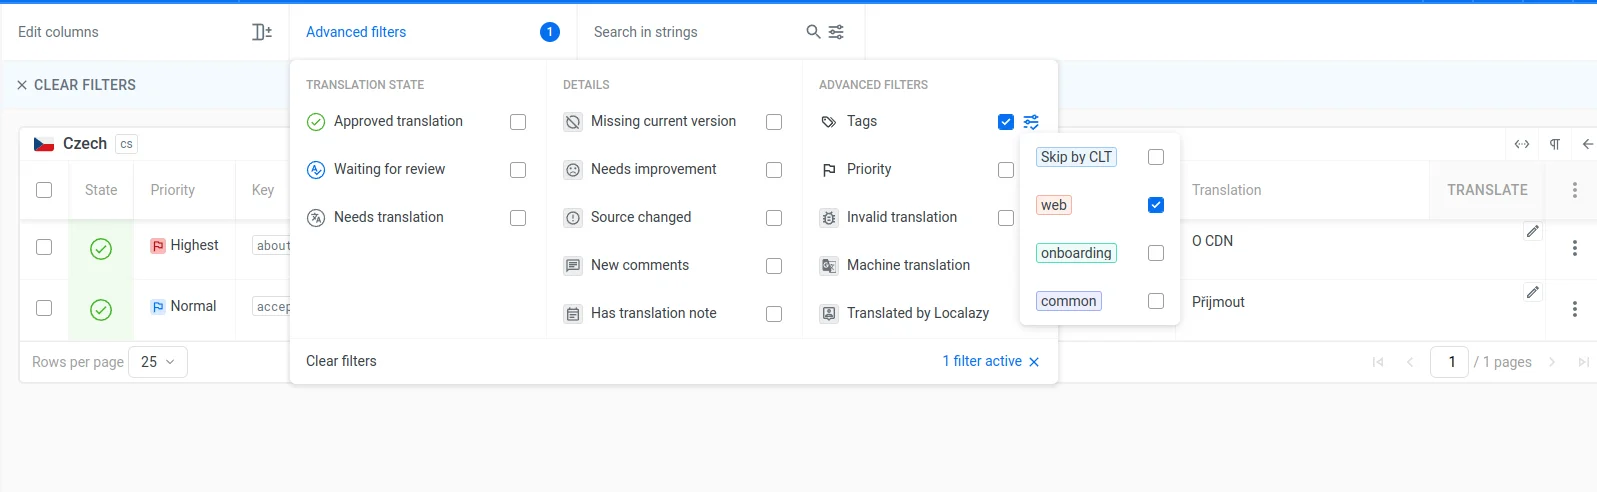Open Rows per page dropdown

158,362
